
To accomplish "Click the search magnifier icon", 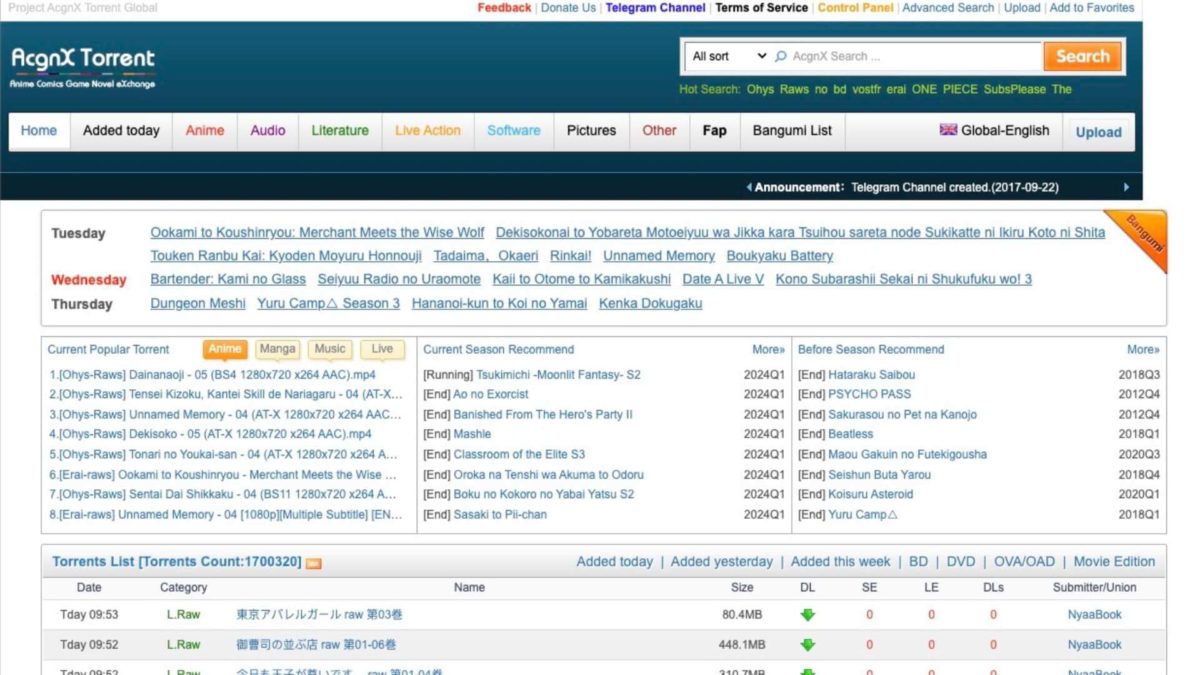I will pos(781,57).
